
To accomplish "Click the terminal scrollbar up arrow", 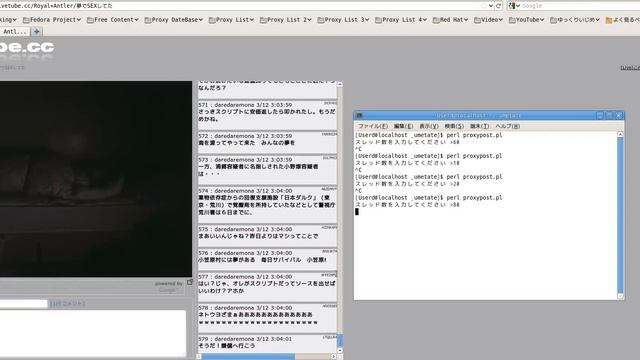I will click(620, 134).
